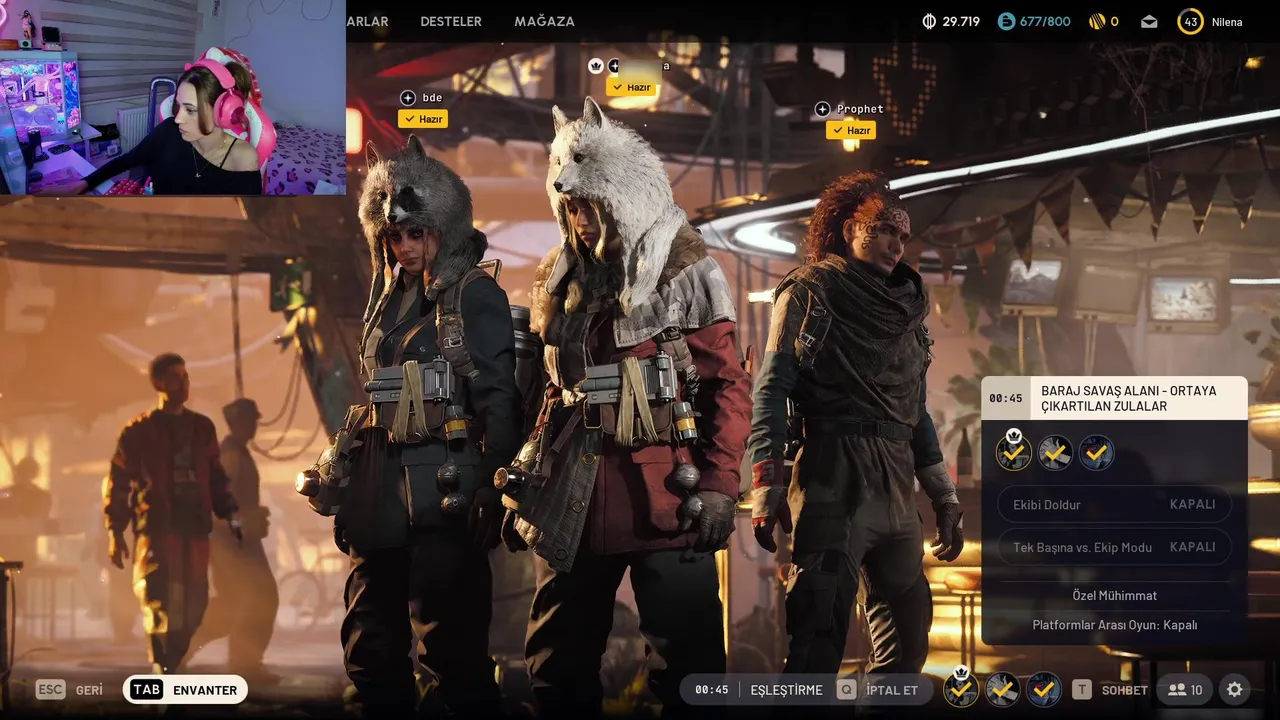The image size is (1280, 720).
Task: Click the blue token balance 677/800
Action: click(1034, 21)
